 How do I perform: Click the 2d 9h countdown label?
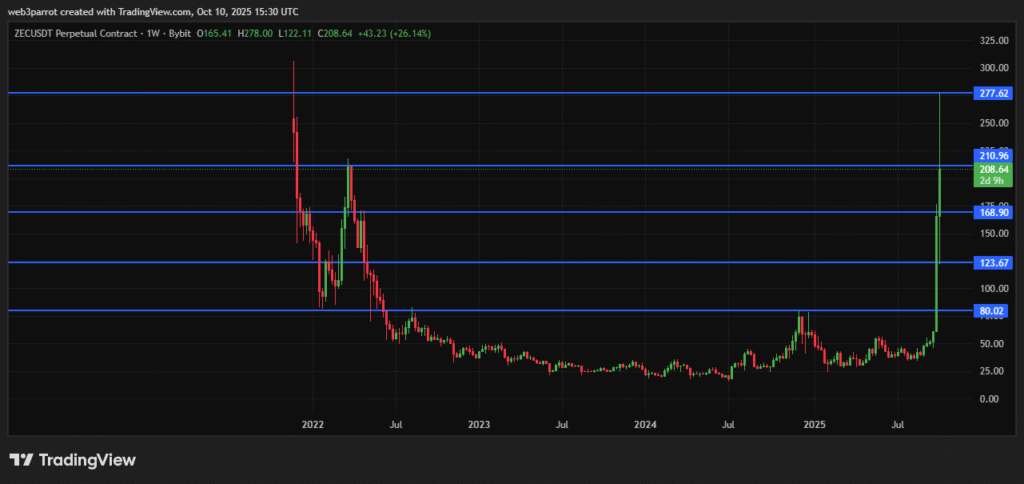point(991,182)
